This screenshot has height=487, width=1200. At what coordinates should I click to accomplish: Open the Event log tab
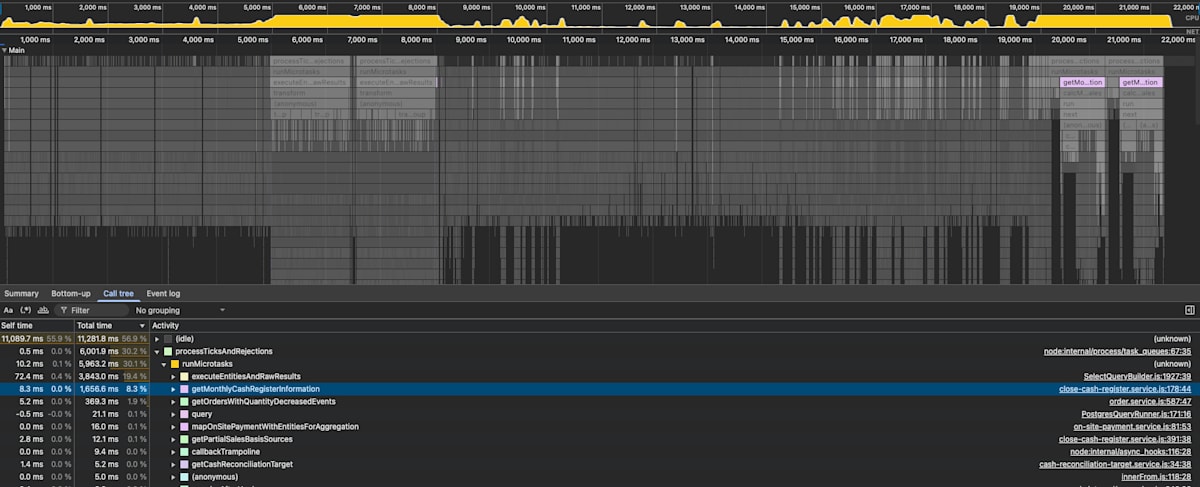(163, 294)
